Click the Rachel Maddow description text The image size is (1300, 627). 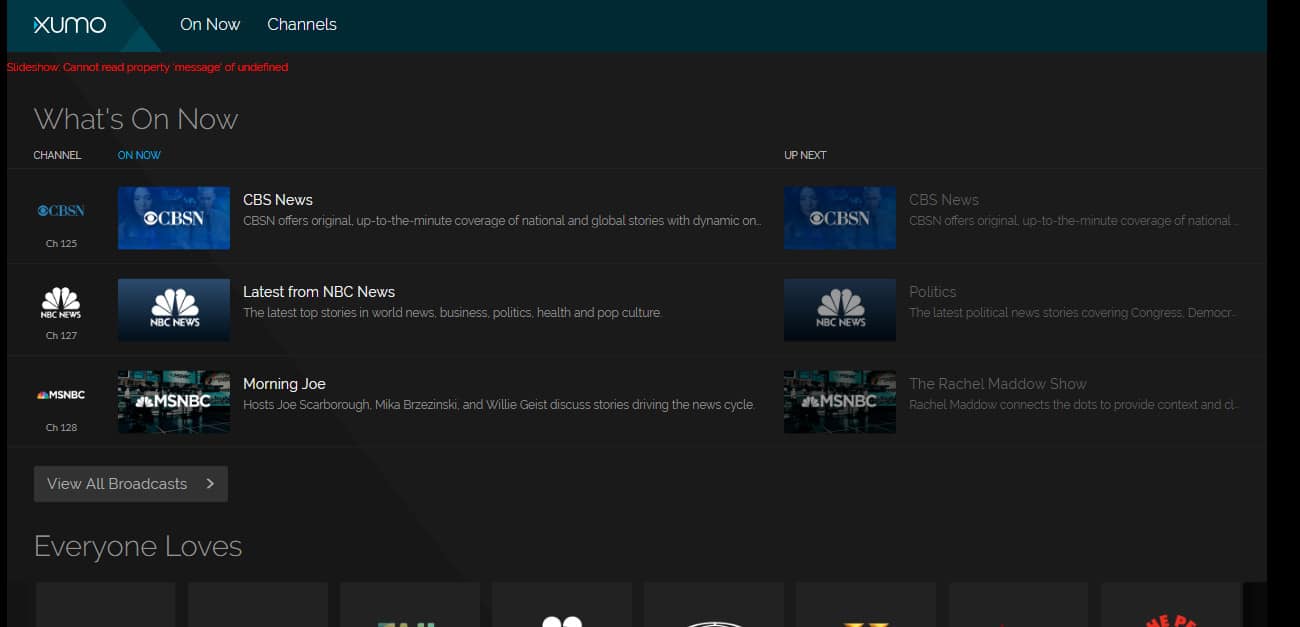pyautogui.click(x=1074, y=405)
